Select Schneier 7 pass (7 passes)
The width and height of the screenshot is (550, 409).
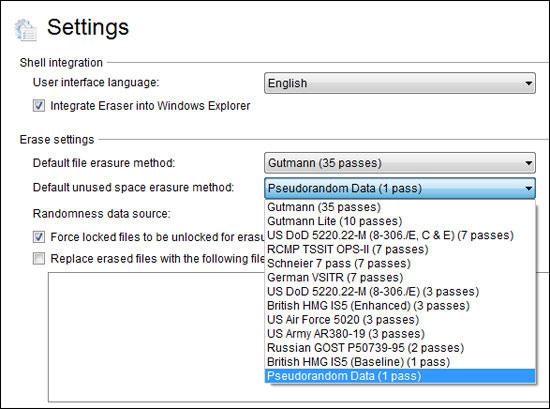click(x=400, y=263)
